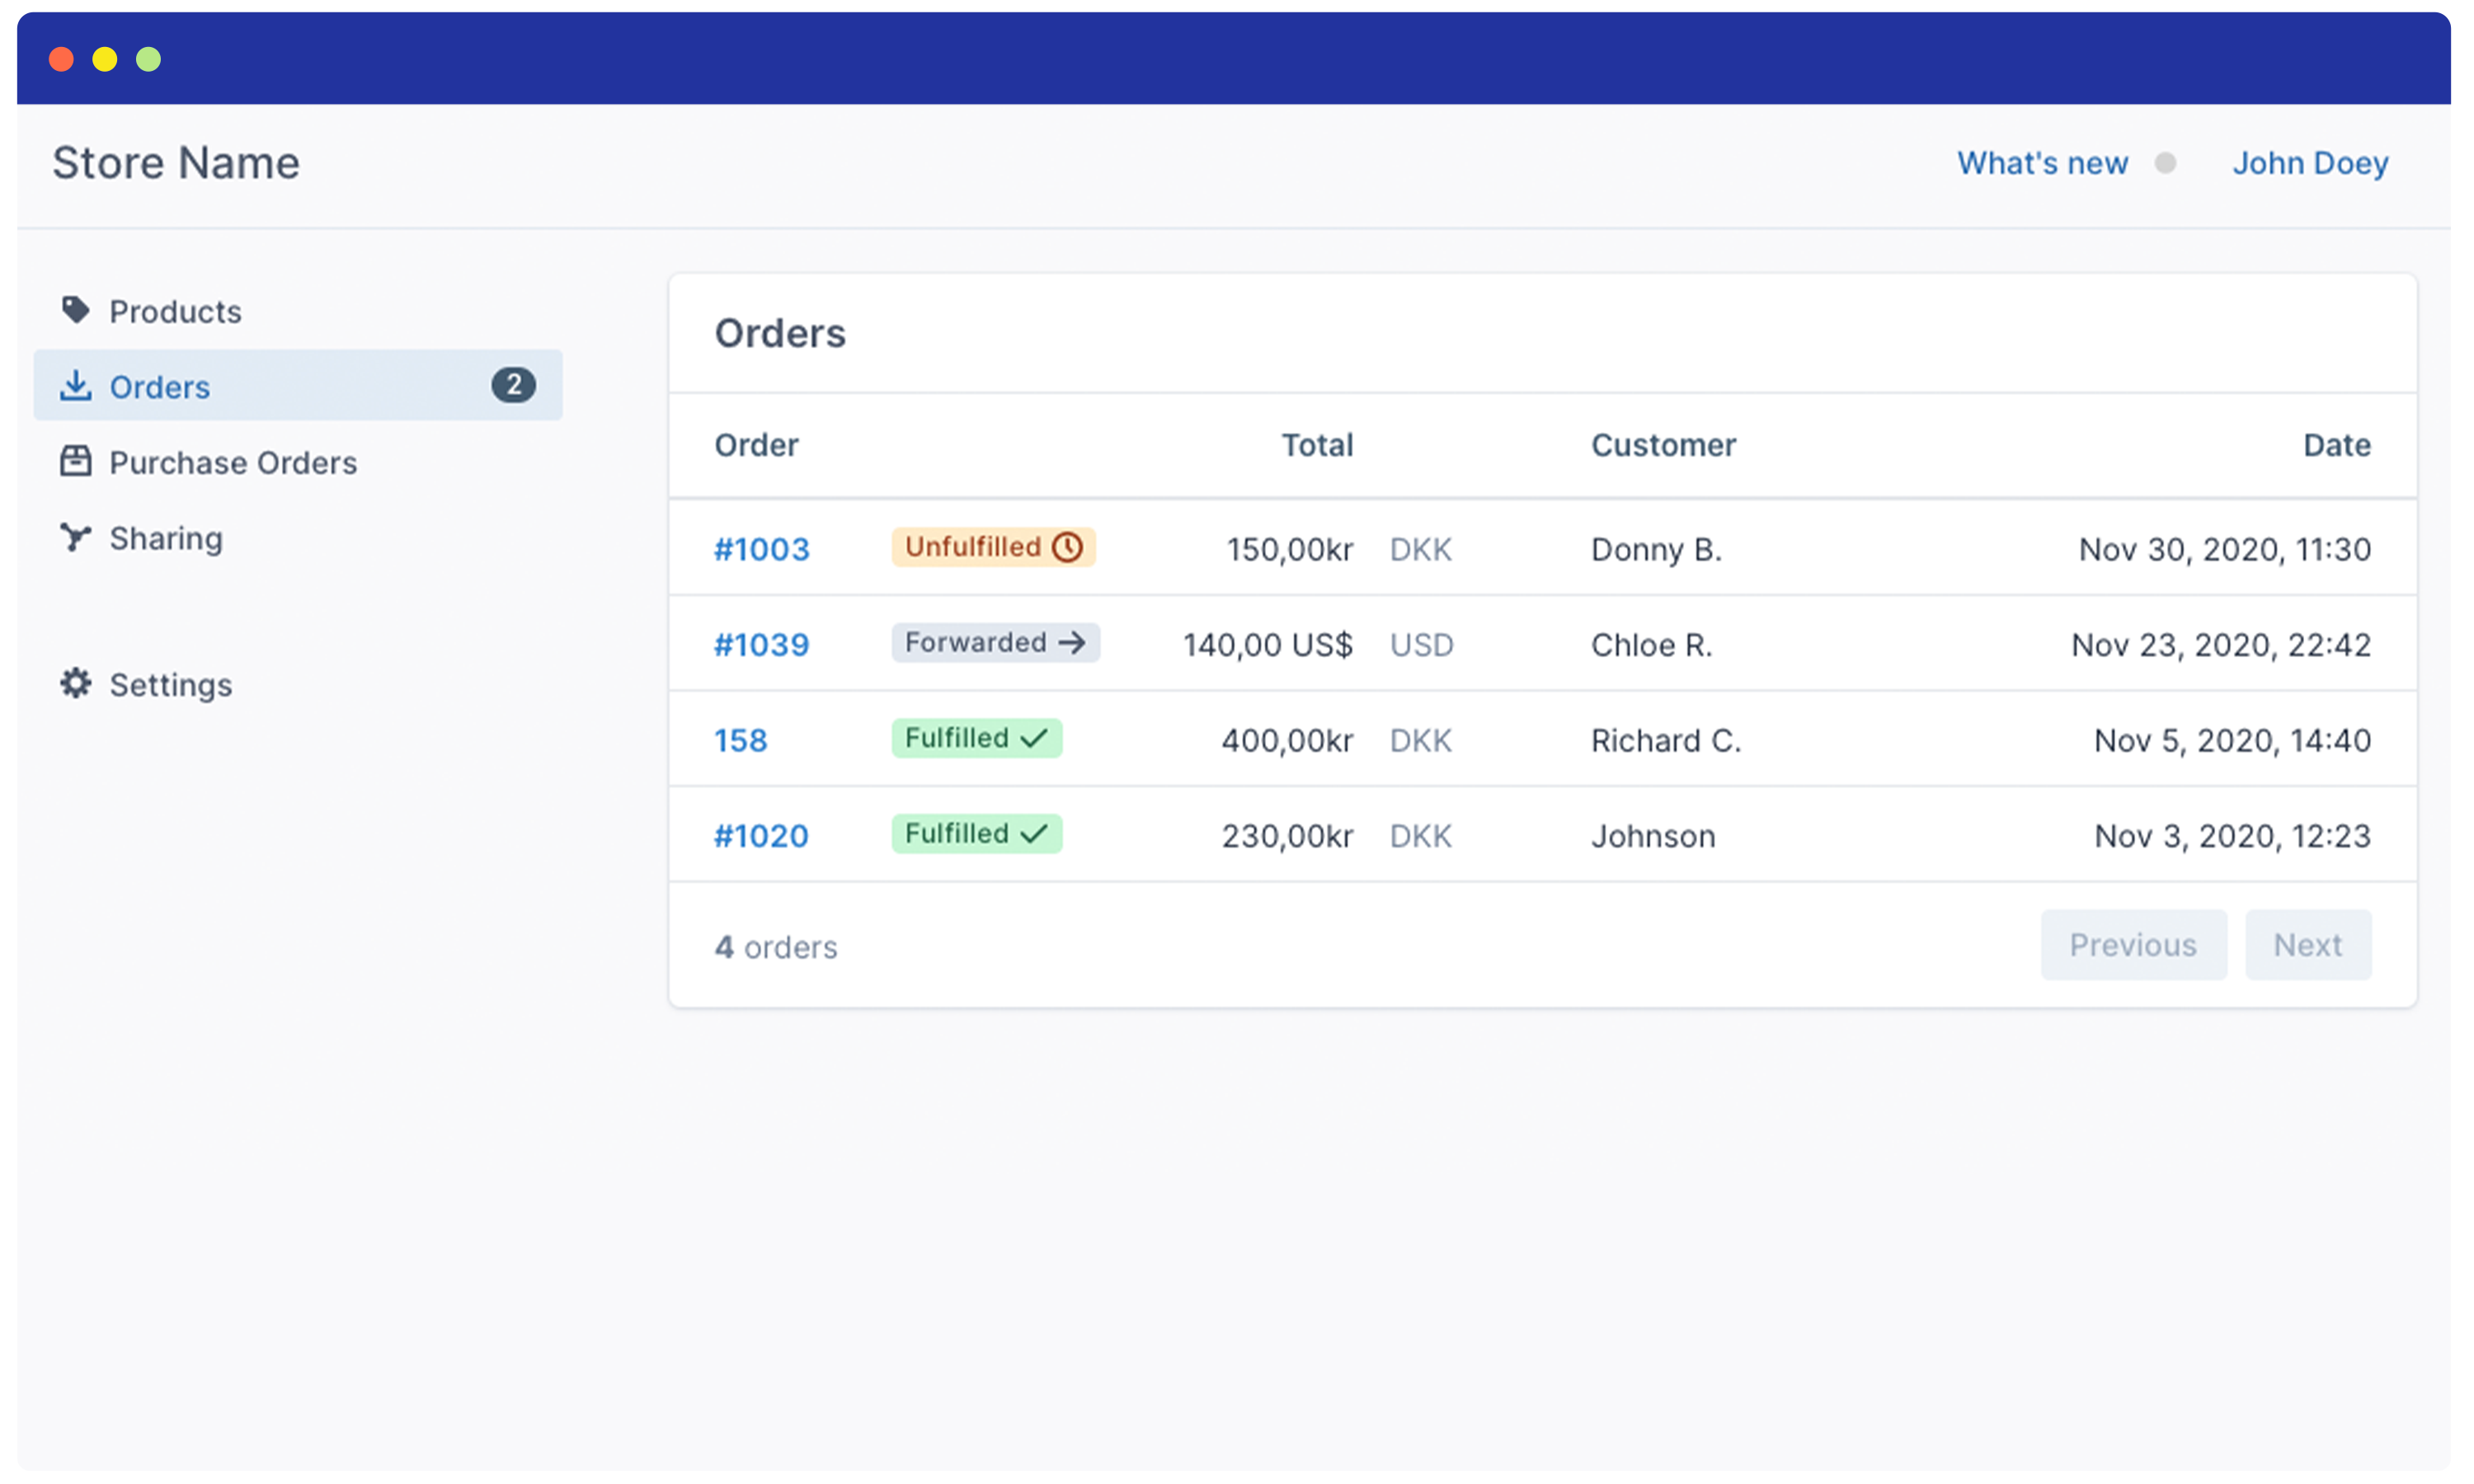Click the arrow icon on Forwarded badge
This screenshot has height=1484, width=2474.
pos(1072,643)
